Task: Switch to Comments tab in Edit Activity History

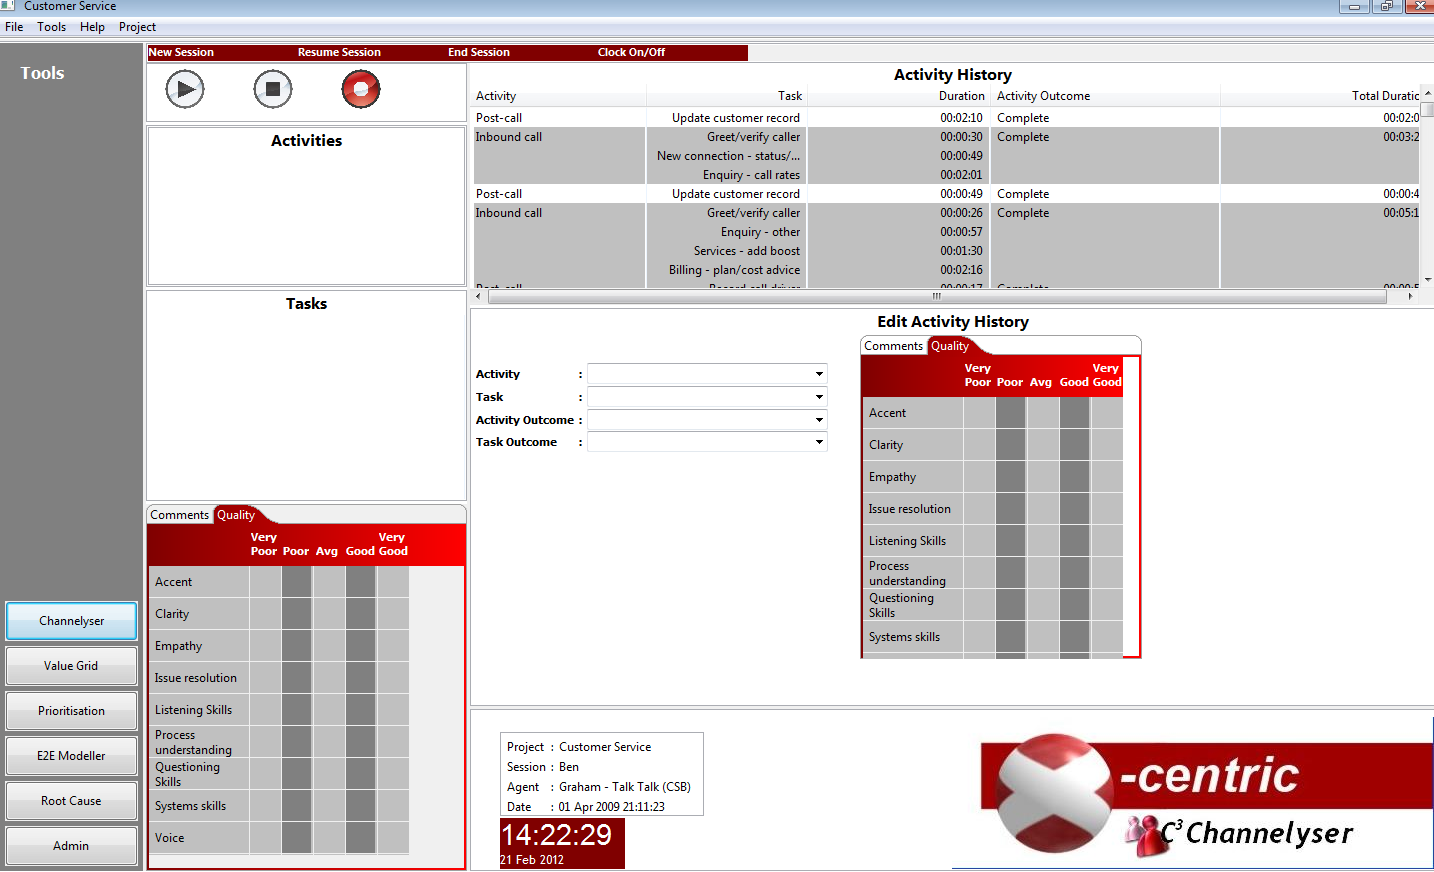Action: tap(893, 346)
